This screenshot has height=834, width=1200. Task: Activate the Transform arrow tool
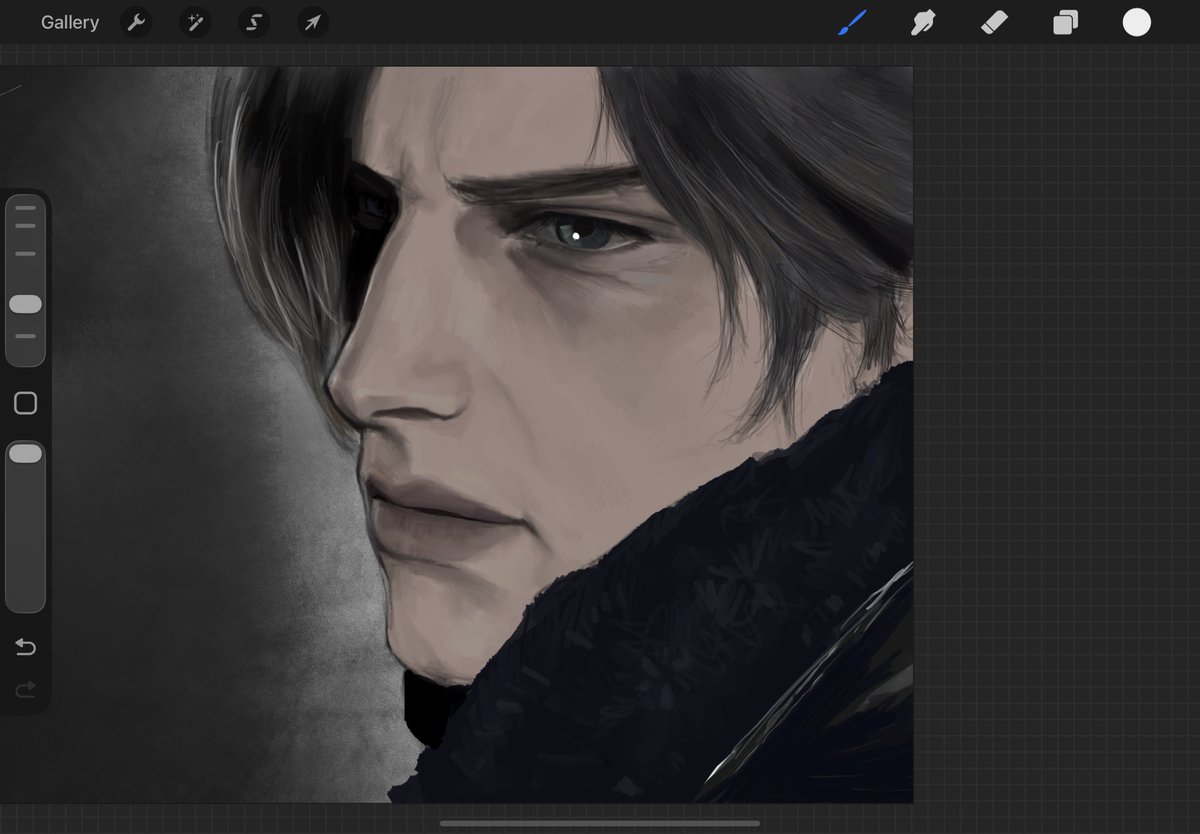click(313, 22)
